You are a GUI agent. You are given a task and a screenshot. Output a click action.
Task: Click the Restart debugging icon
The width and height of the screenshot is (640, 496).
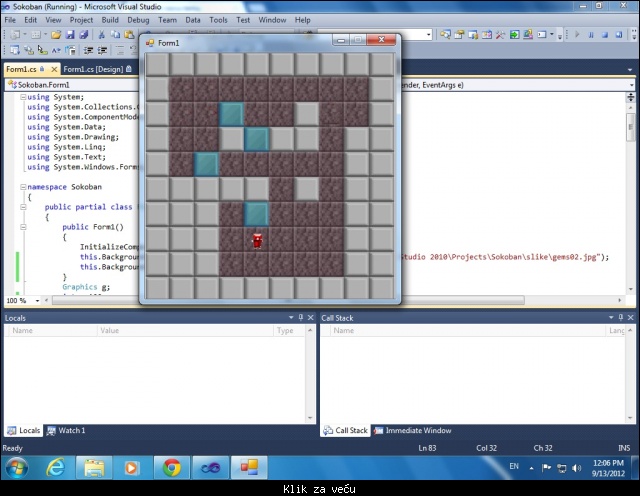tap(619, 35)
